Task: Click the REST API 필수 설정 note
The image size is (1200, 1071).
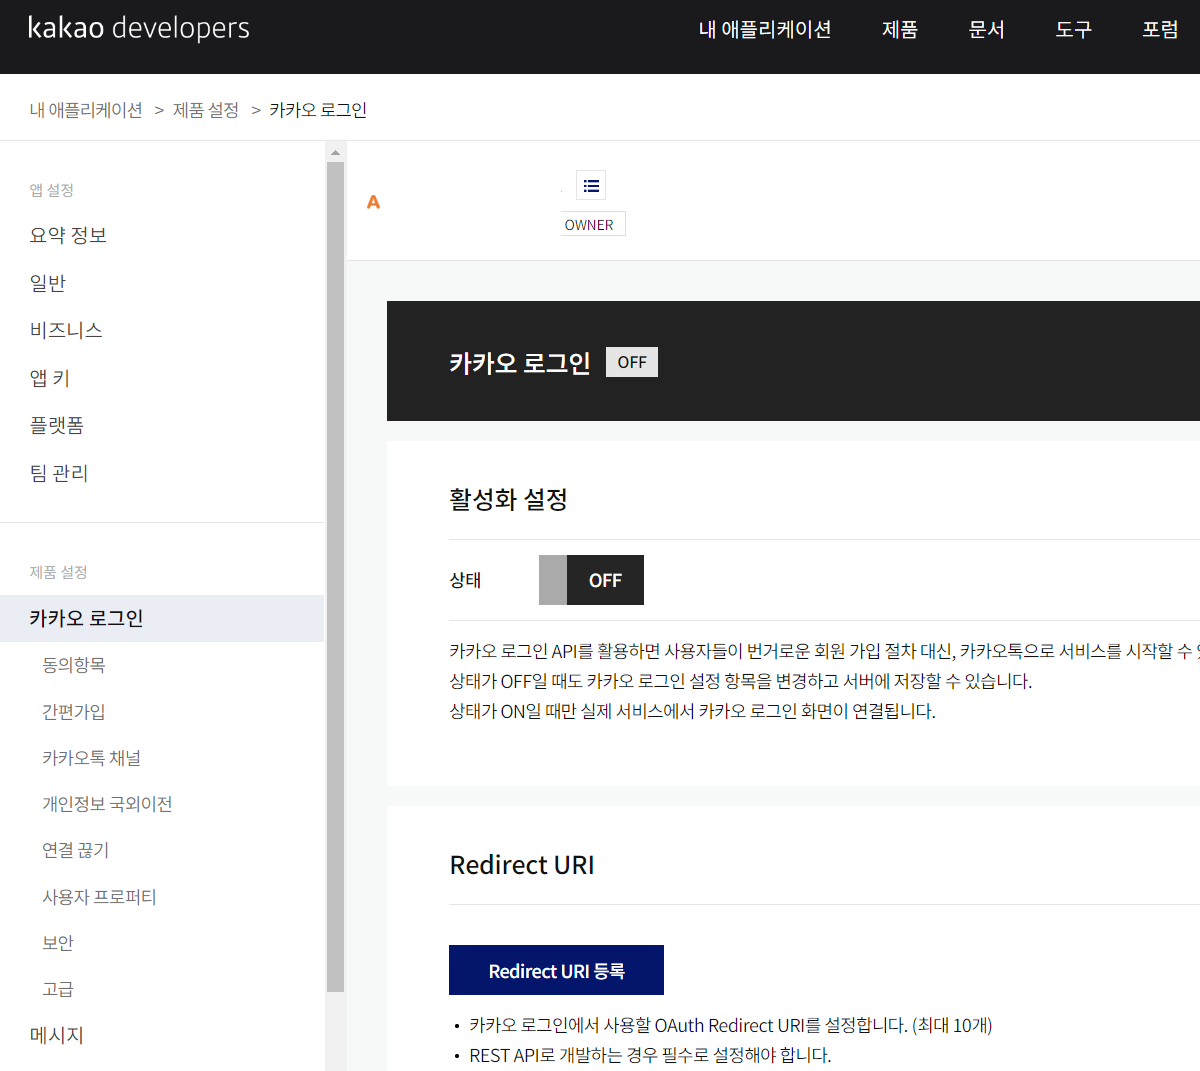Action: coord(650,1055)
